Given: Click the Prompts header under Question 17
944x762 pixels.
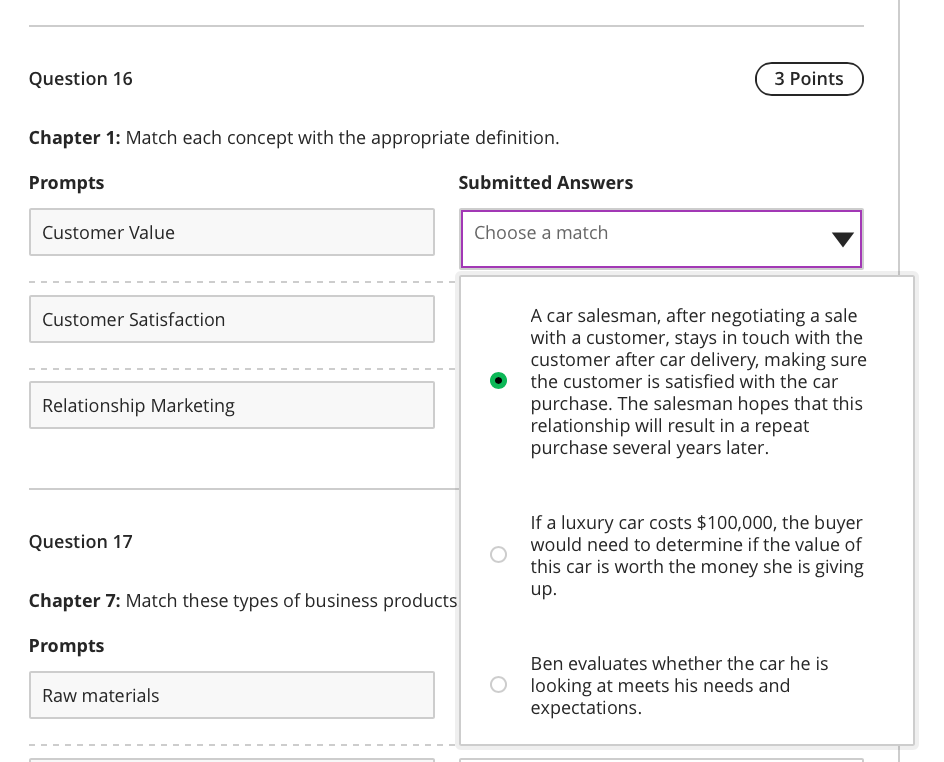Looking at the screenshot, I should pos(67,646).
